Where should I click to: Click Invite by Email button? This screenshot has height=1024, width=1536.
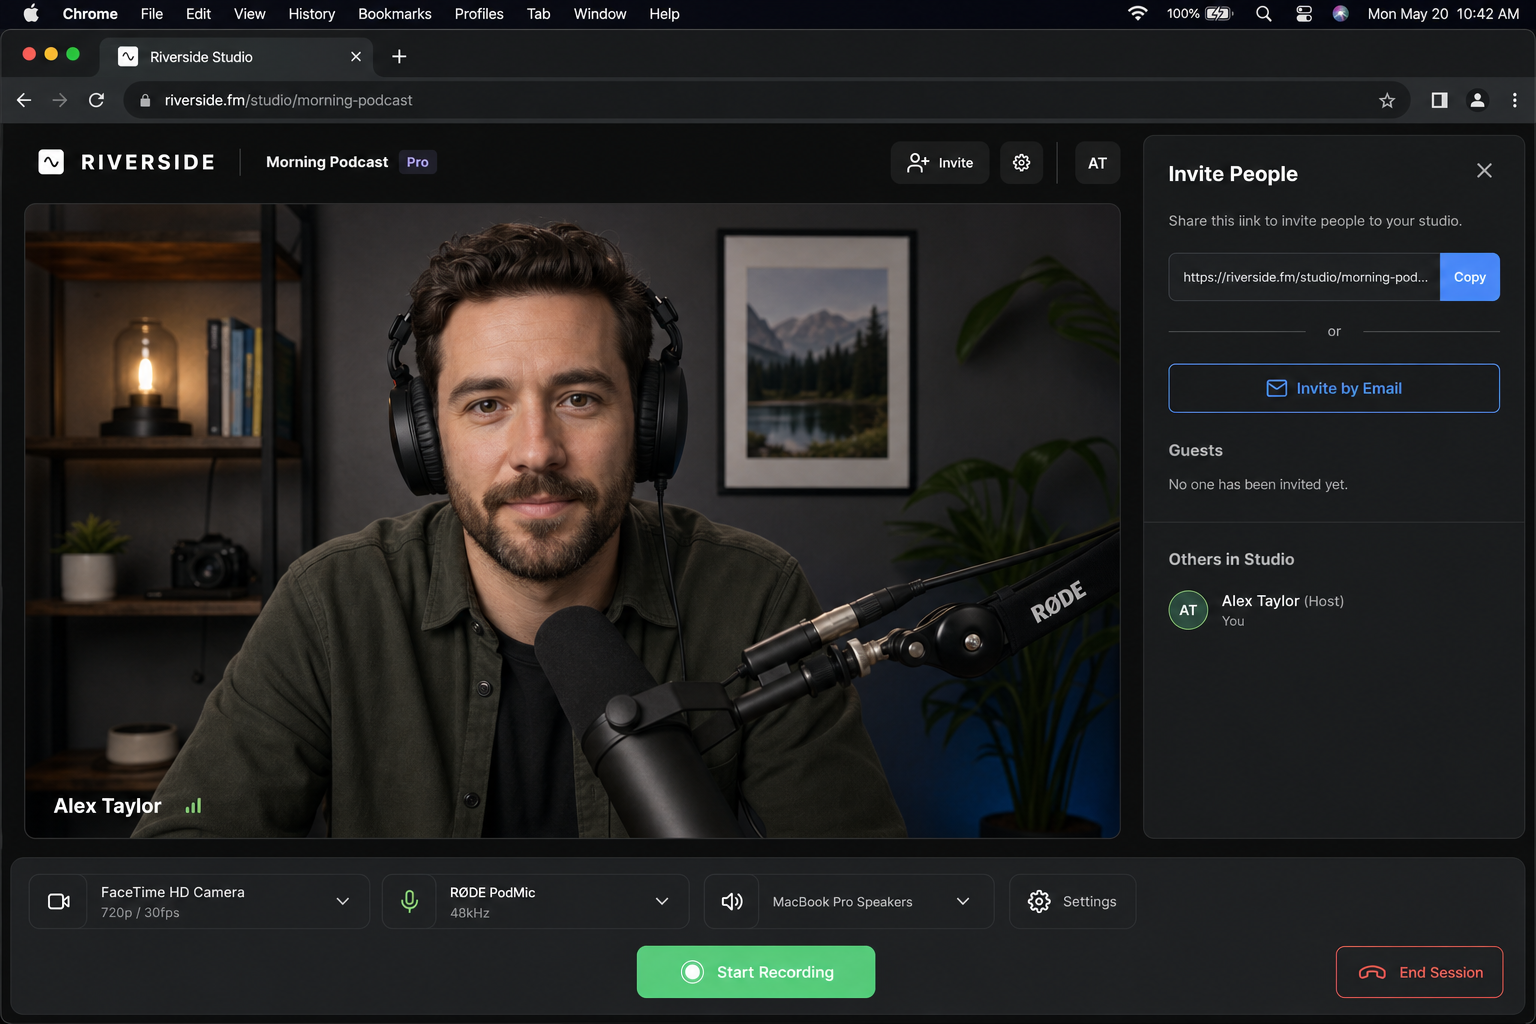click(1334, 388)
